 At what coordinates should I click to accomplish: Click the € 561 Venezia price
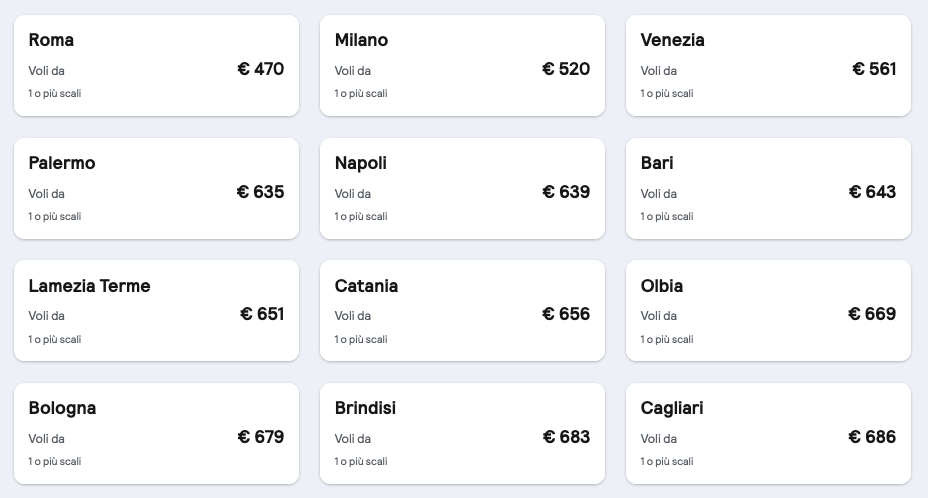click(874, 69)
